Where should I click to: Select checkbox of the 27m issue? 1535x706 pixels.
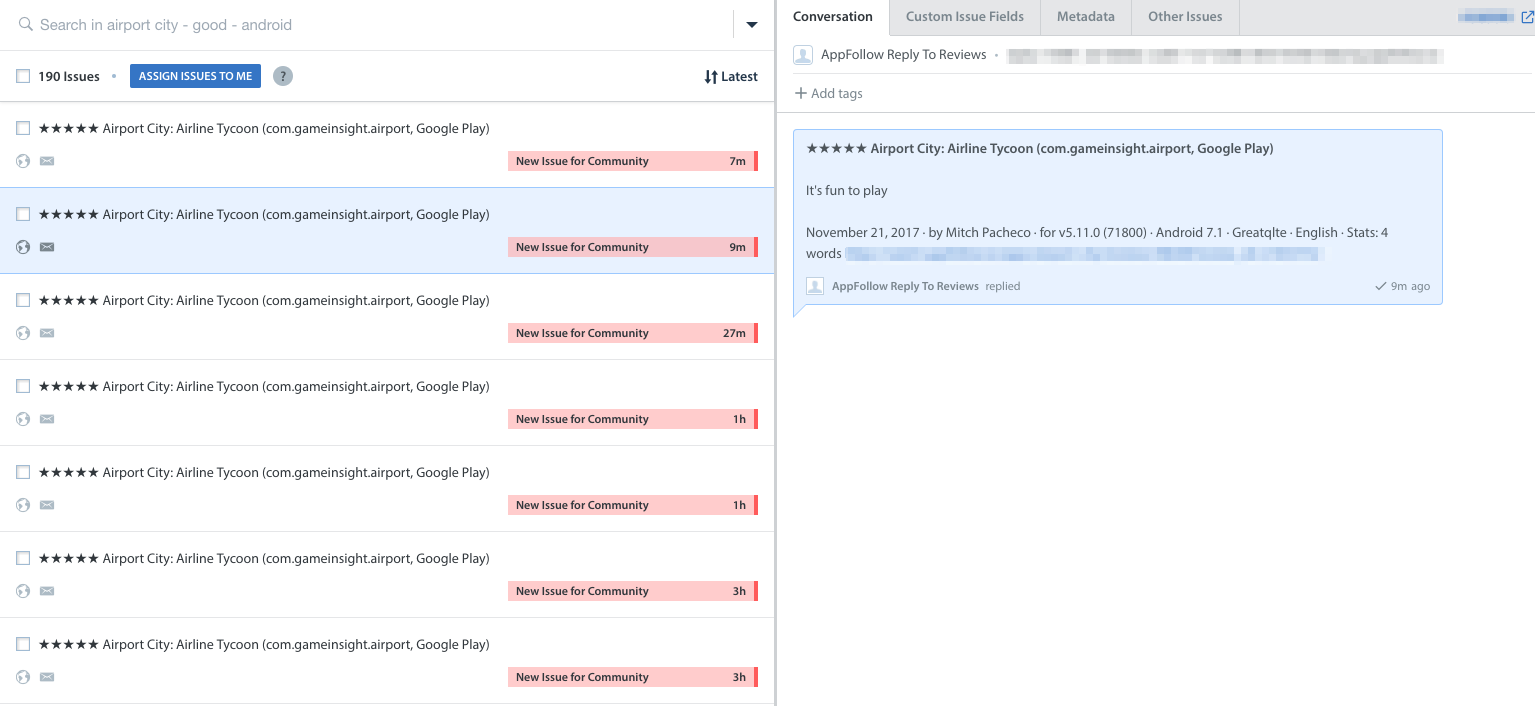coord(23,300)
